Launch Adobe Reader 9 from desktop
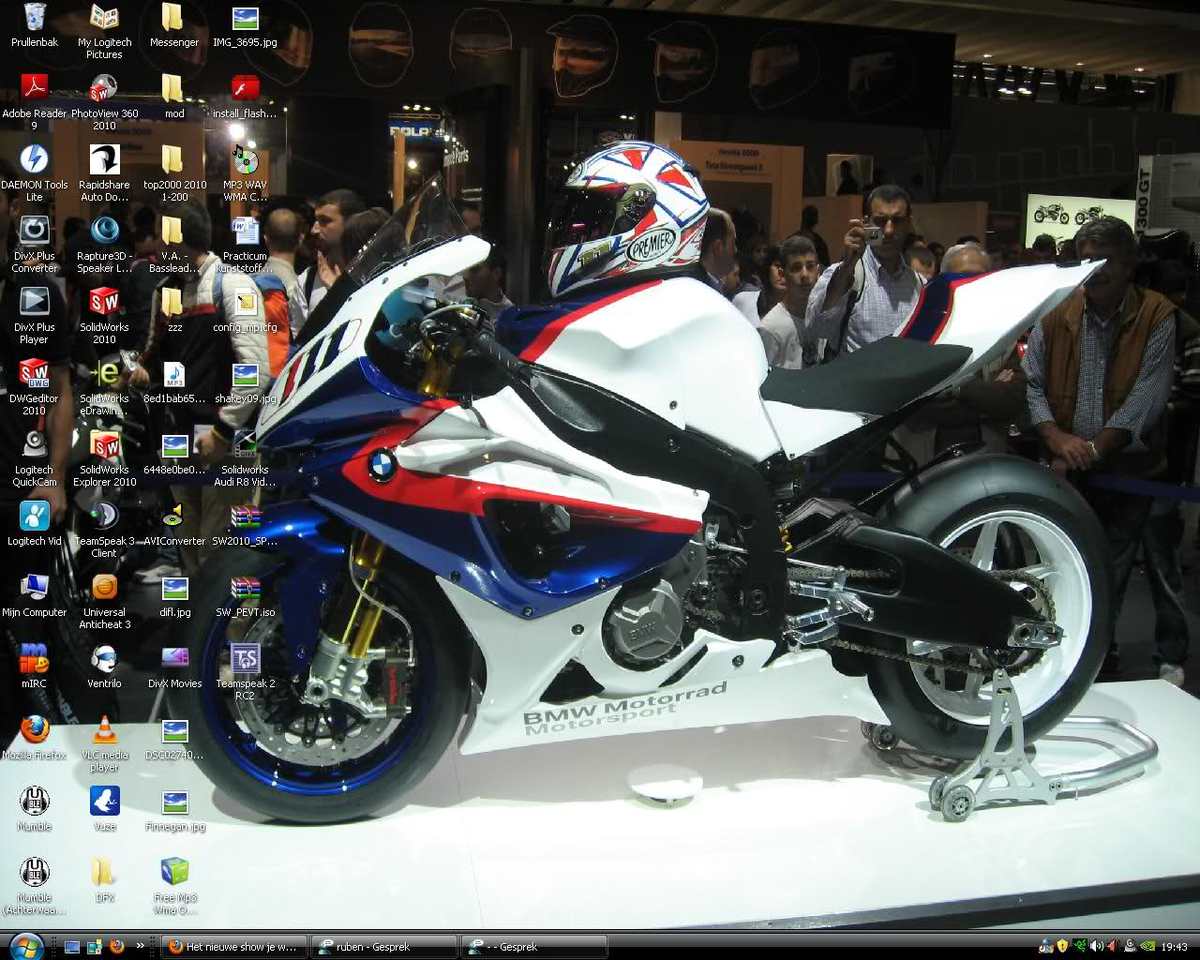 click(x=34, y=89)
